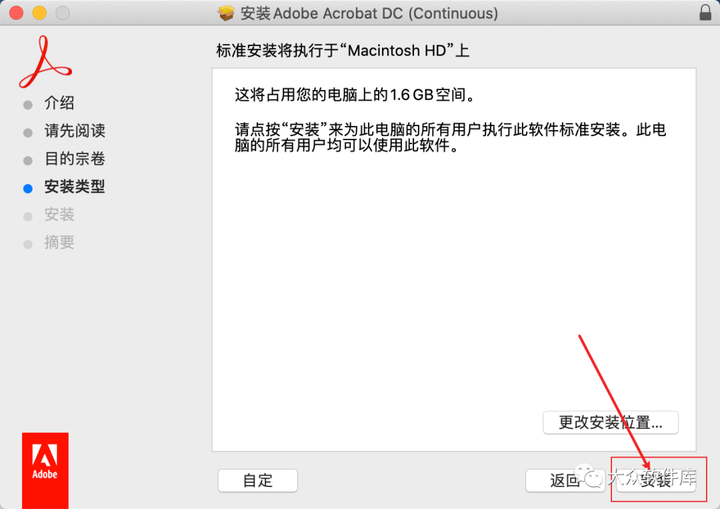Screen dimensions: 720x509
Task: Select the 介绍 step in sidebar
Action: click(59, 103)
